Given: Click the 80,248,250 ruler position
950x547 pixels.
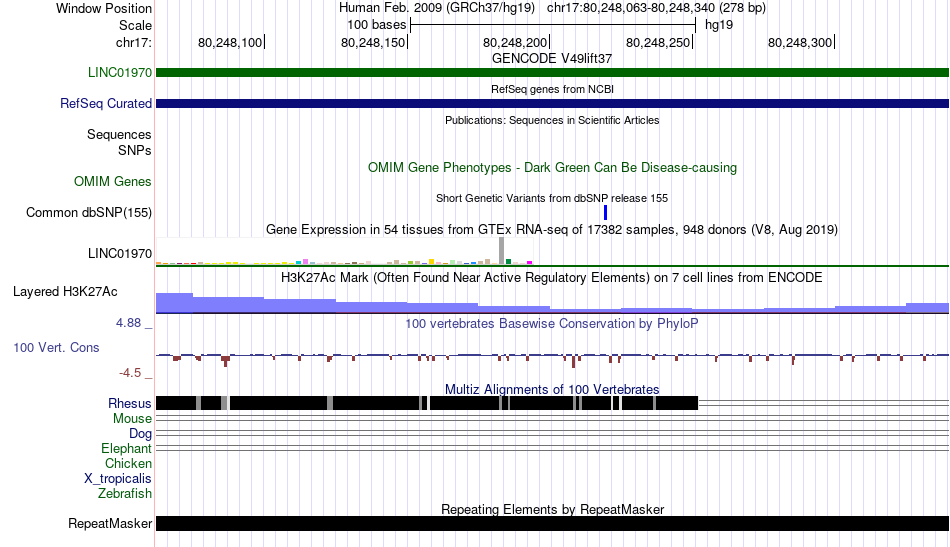Looking at the screenshot, I should [658, 42].
